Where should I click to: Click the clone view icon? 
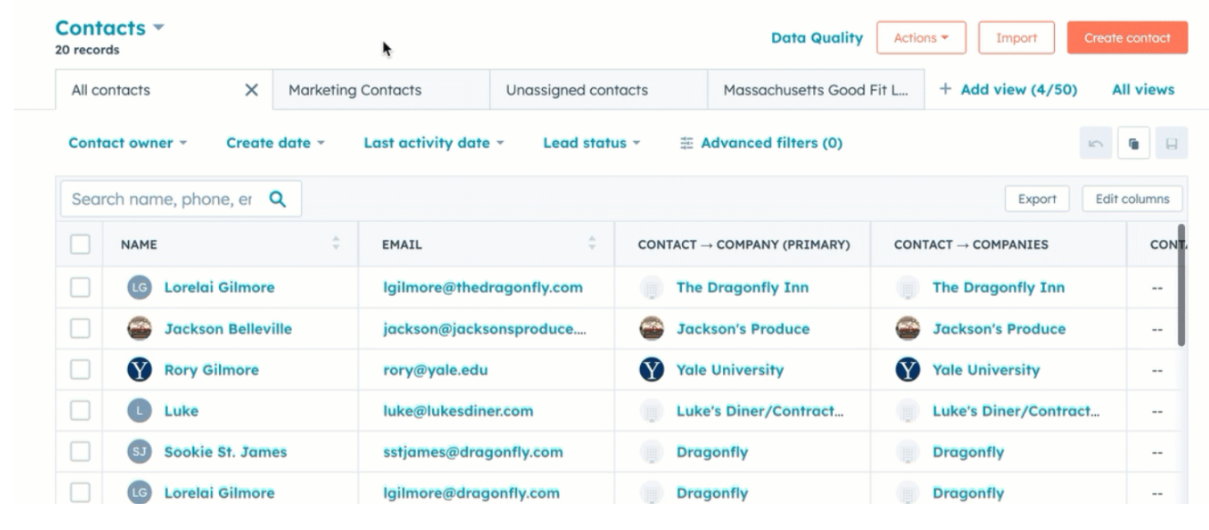click(1134, 144)
